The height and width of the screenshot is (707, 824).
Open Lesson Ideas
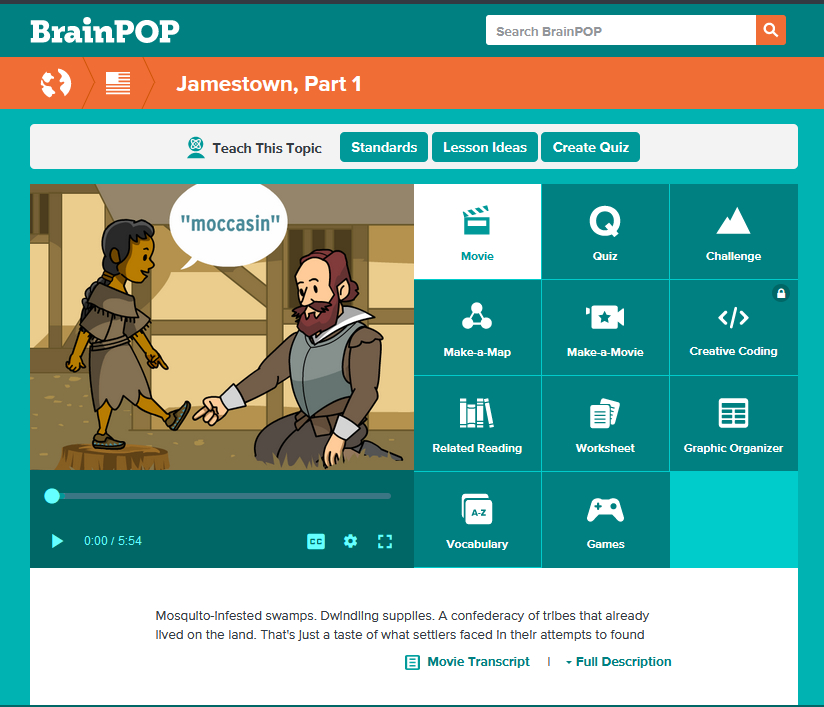485,147
